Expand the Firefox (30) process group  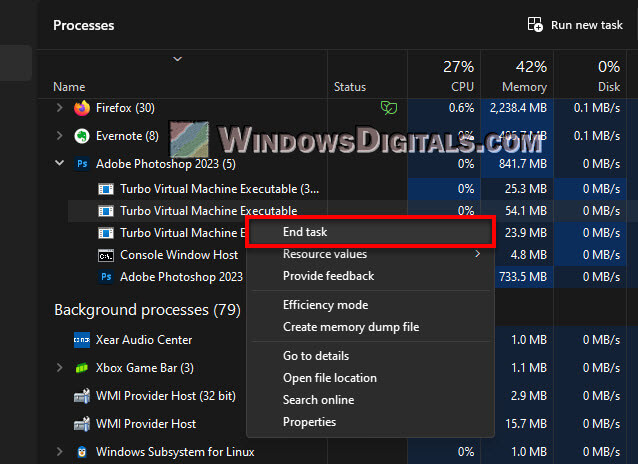coord(59,108)
